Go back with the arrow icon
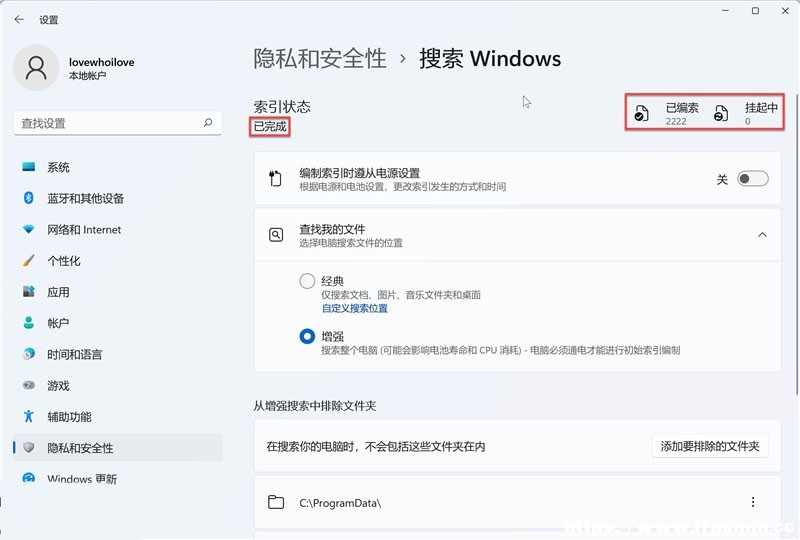 click(x=19, y=20)
